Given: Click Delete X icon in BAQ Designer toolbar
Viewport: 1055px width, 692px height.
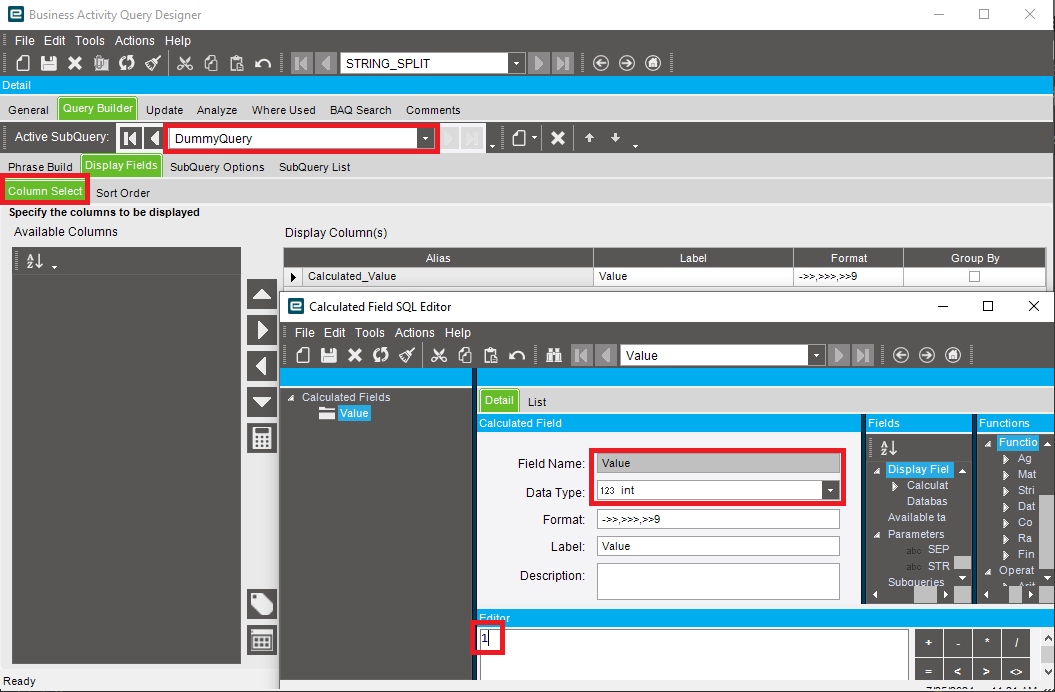Looking at the screenshot, I should pos(75,63).
